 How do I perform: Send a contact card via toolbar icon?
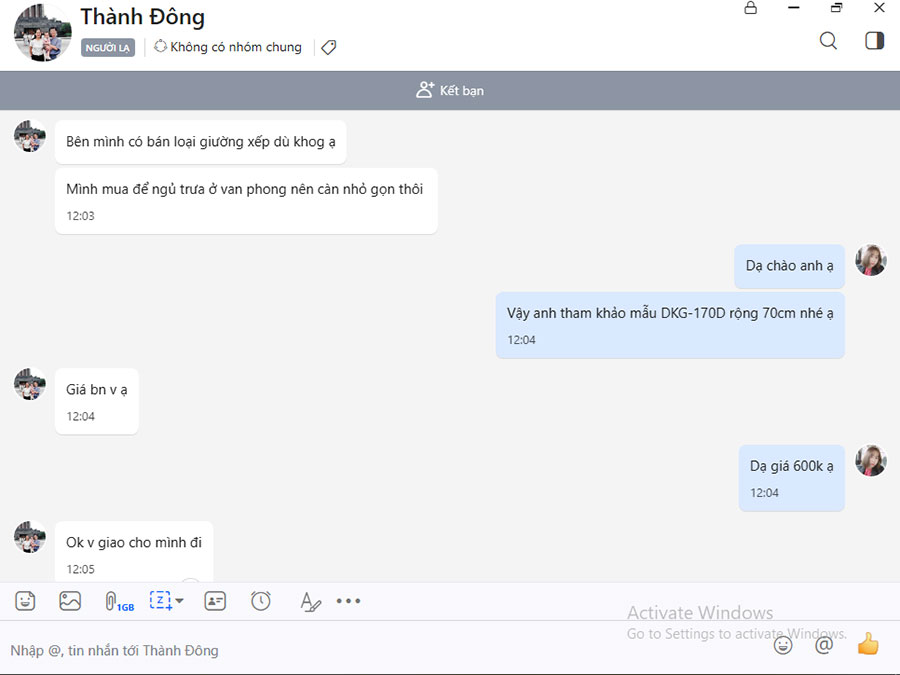pos(215,601)
